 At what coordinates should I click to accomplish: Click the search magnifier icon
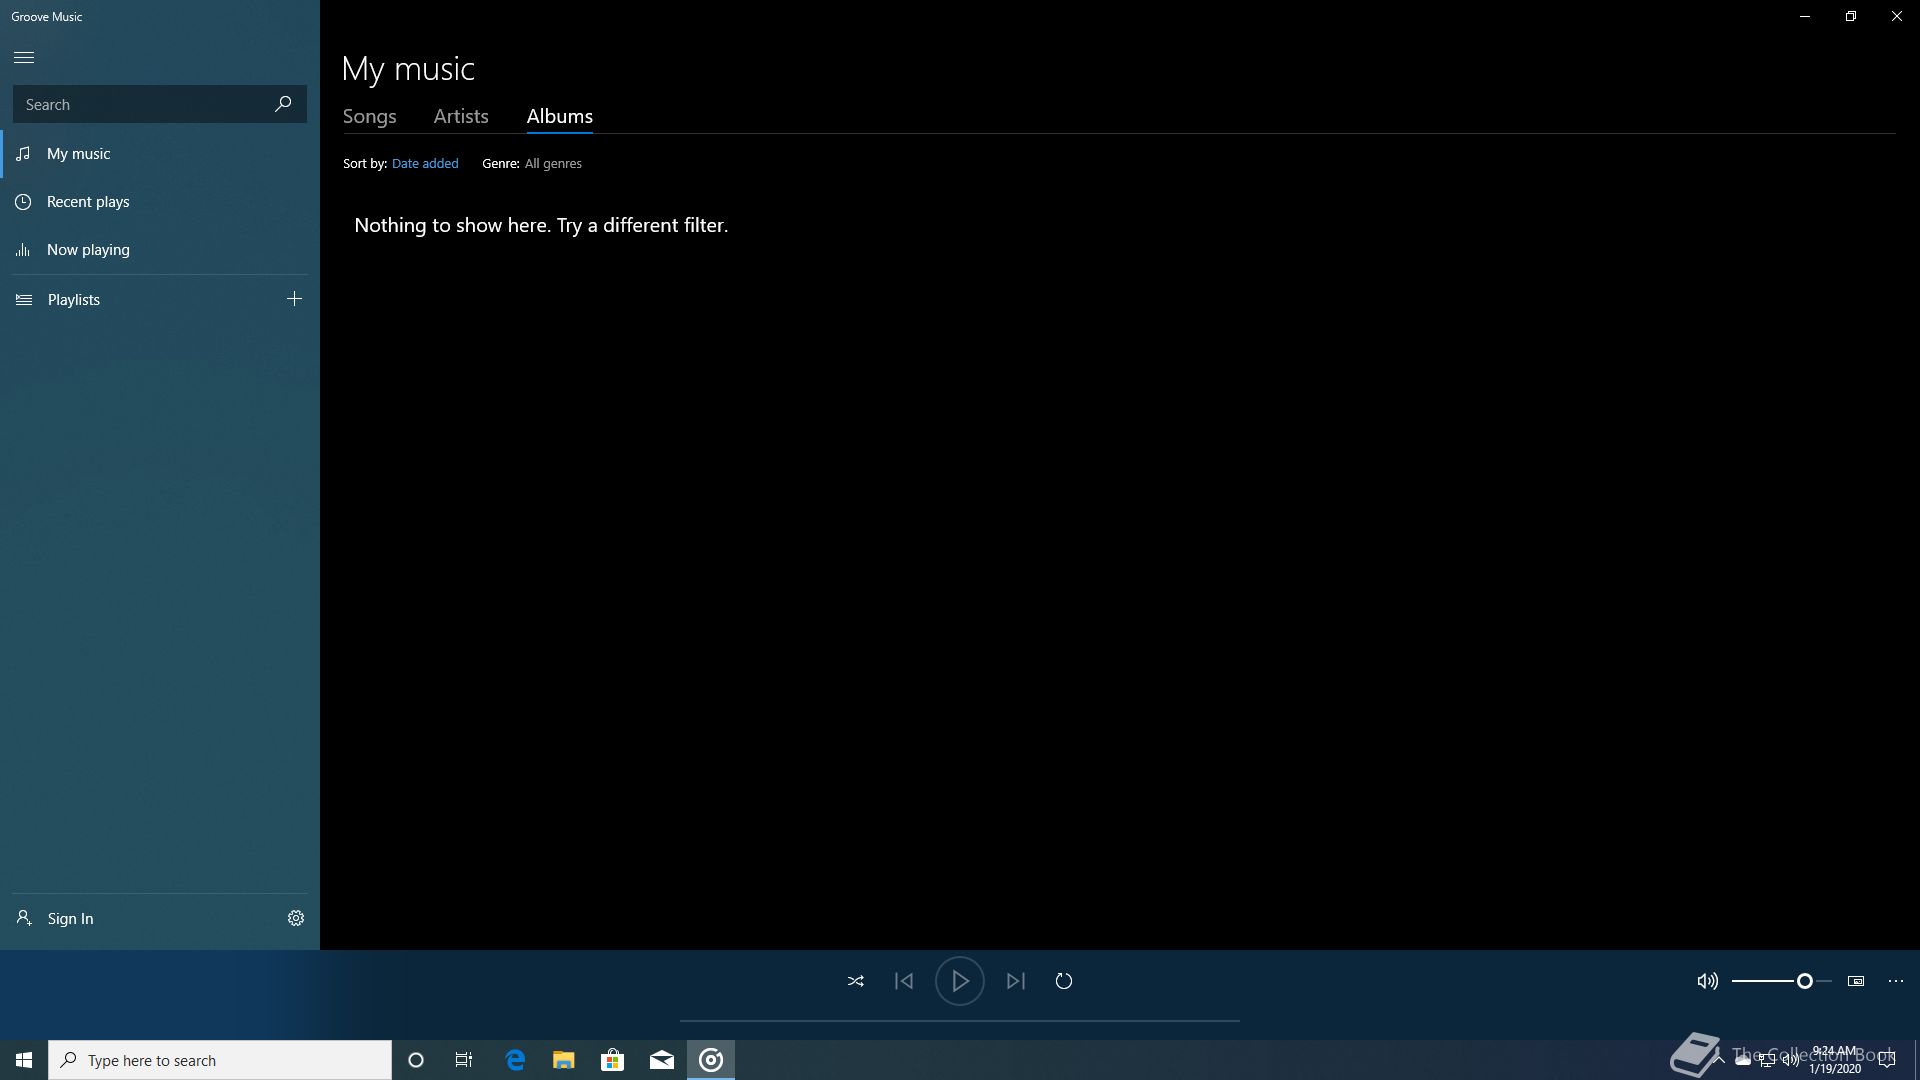pos(283,104)
